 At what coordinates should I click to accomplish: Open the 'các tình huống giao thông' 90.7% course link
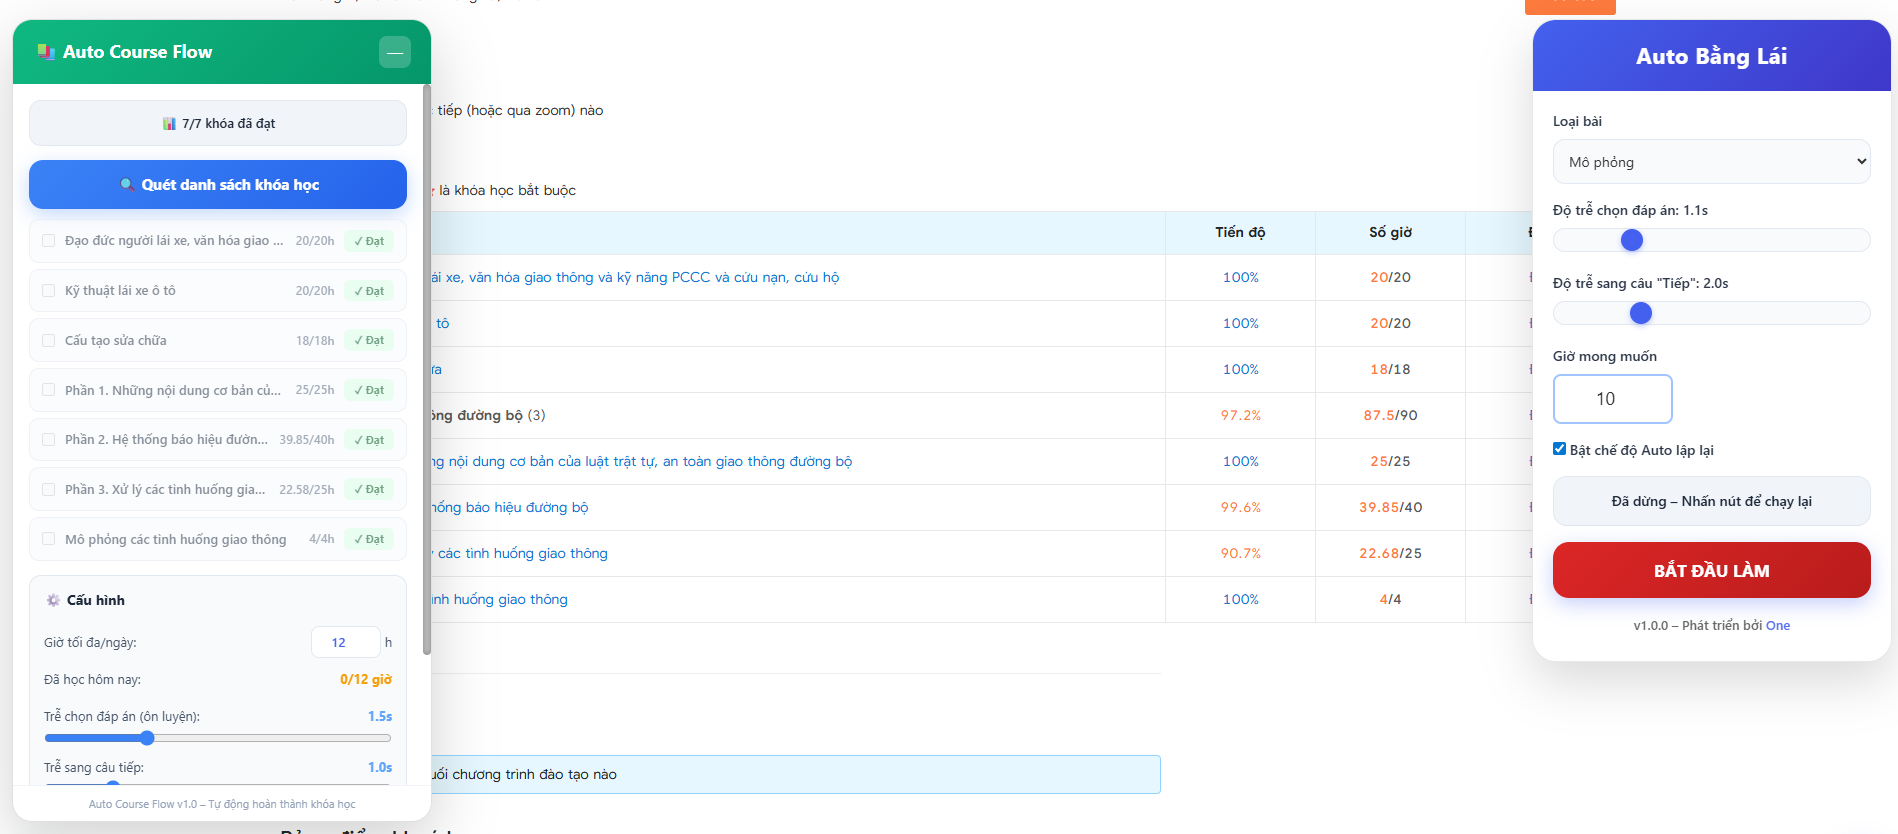[x=521, y=554]
